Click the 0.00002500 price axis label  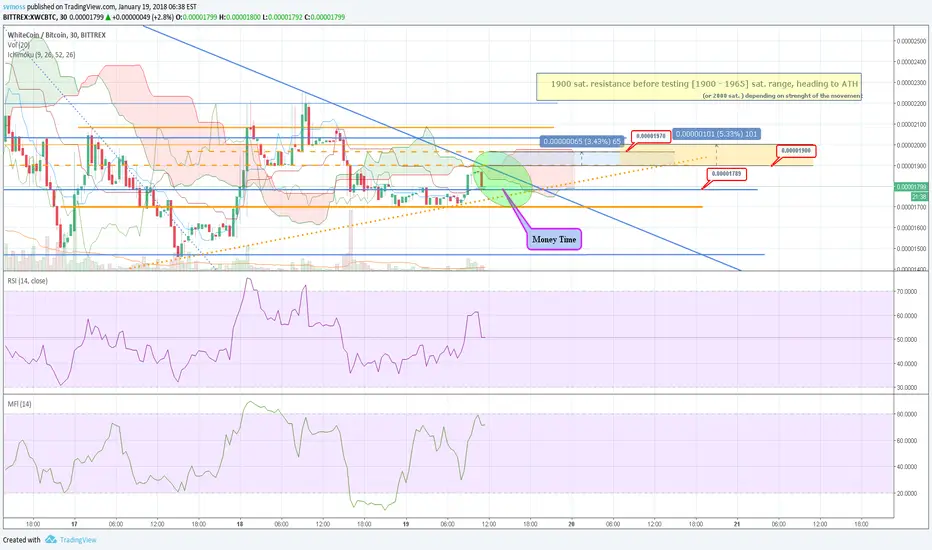[911, 41]
